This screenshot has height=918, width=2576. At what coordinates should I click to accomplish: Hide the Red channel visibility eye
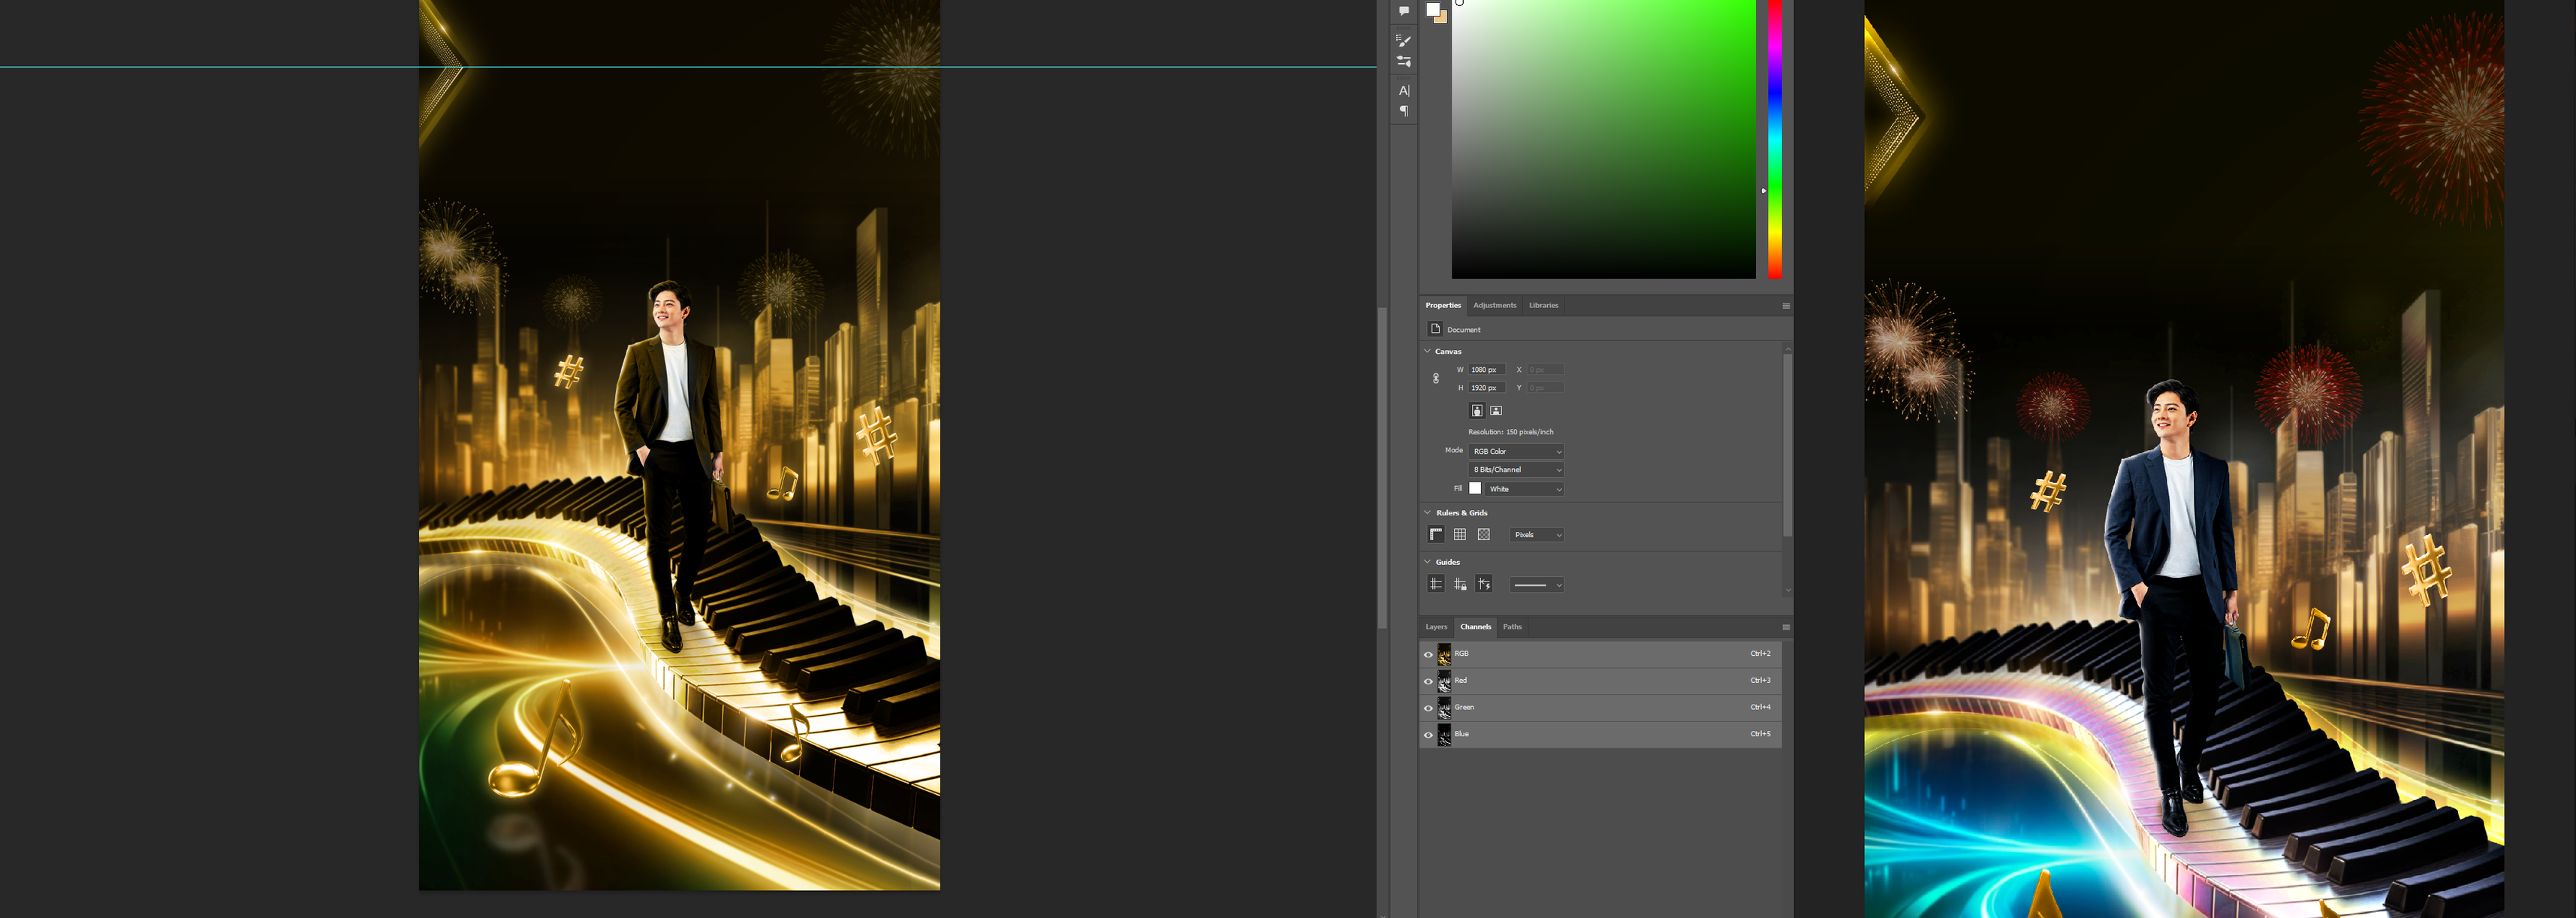(x=1428, y=682)
